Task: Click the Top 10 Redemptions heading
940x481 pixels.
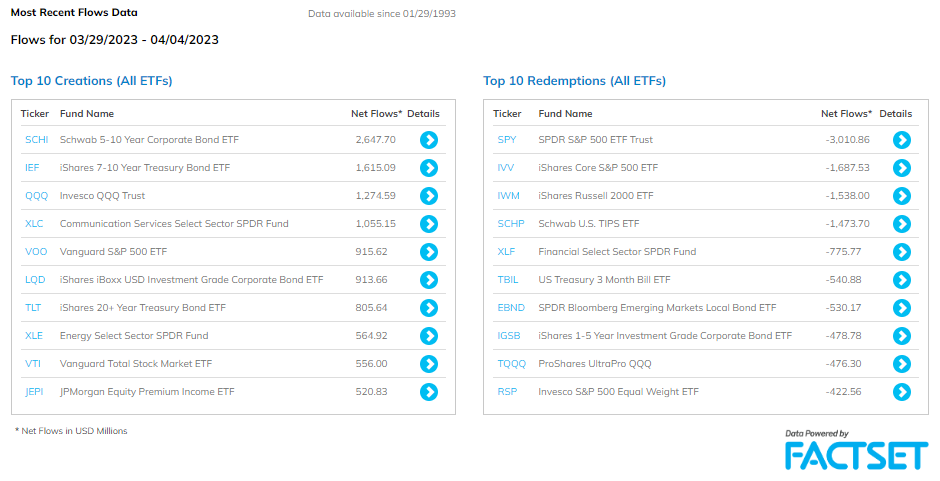Action: coord(574,81)
